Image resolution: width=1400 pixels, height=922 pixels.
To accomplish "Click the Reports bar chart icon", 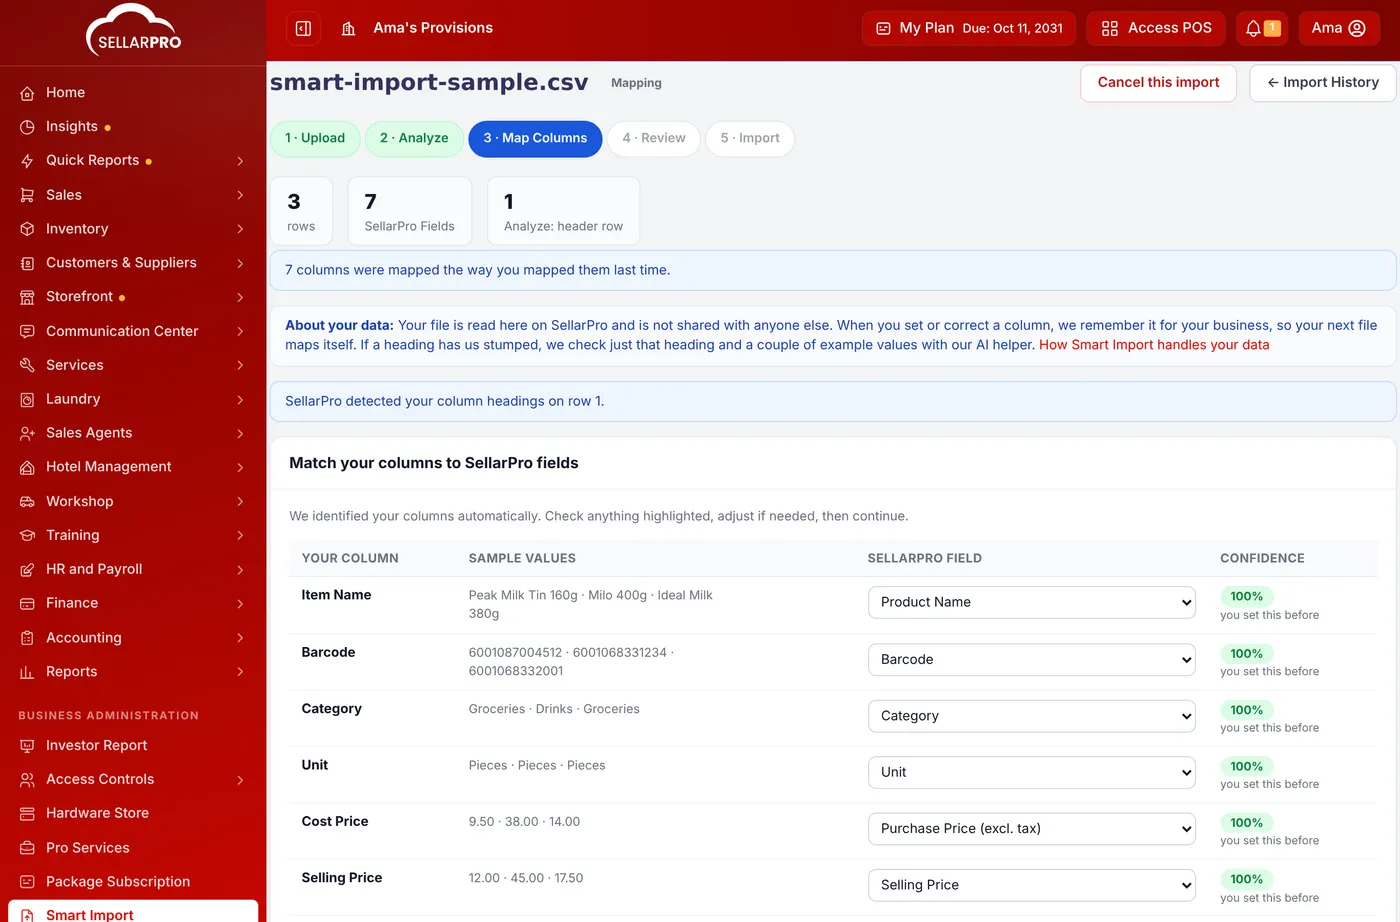I will 27,672.
